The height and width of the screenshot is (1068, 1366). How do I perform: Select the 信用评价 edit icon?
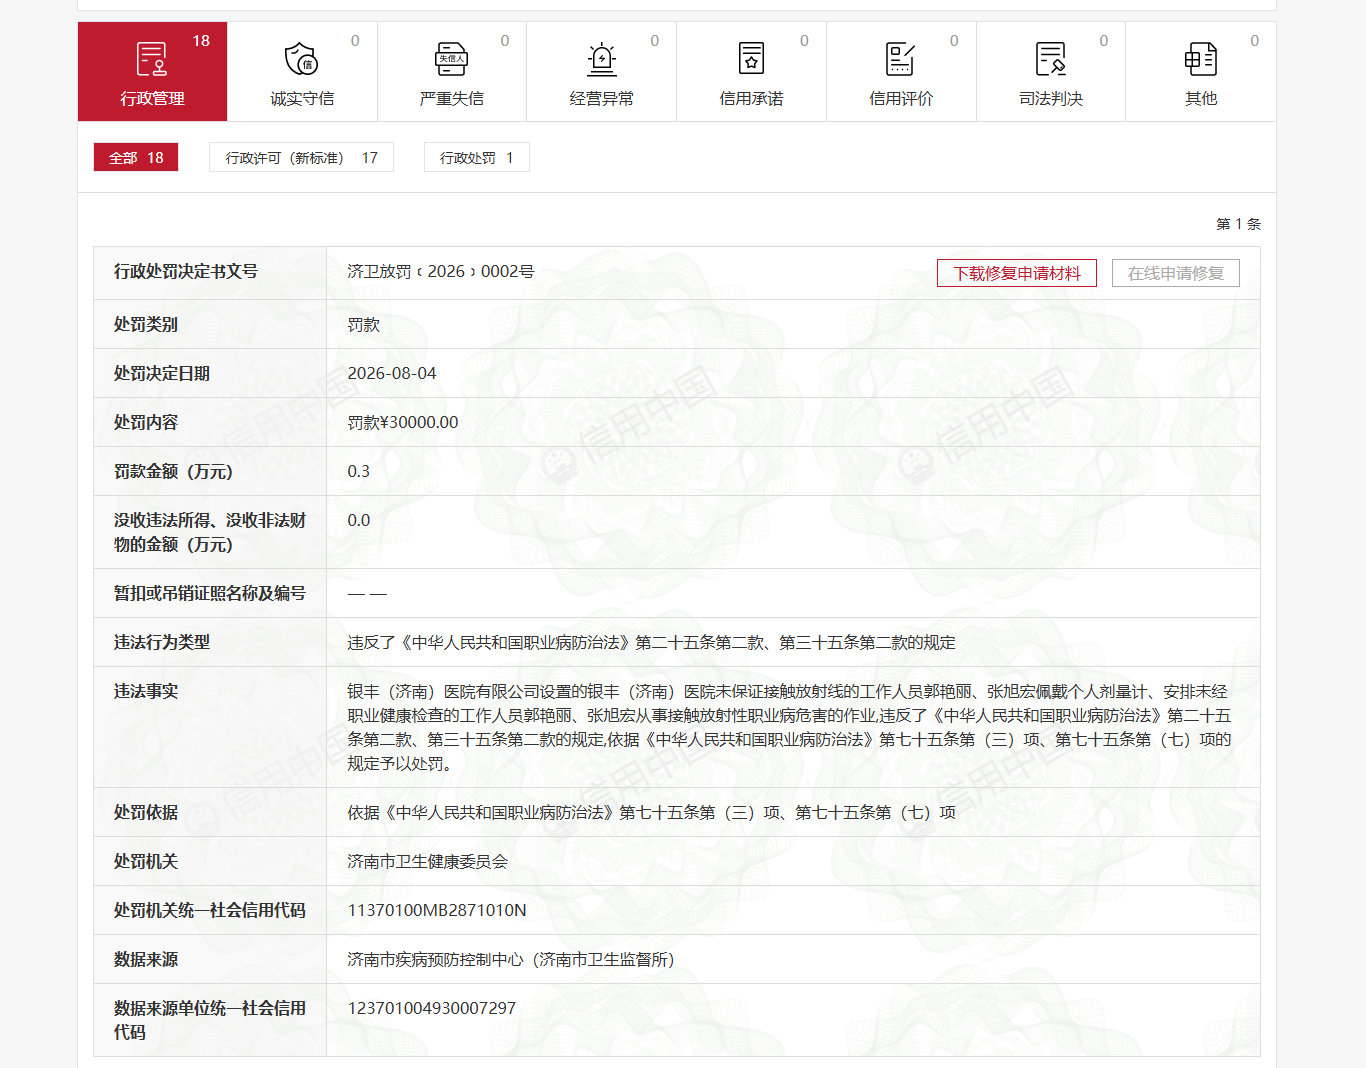pos(901,59)
